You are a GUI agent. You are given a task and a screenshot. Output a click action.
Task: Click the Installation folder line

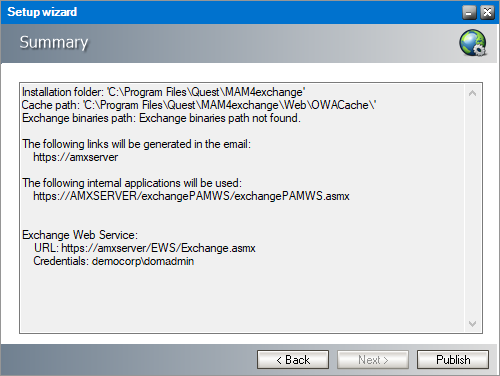(163, 92)
